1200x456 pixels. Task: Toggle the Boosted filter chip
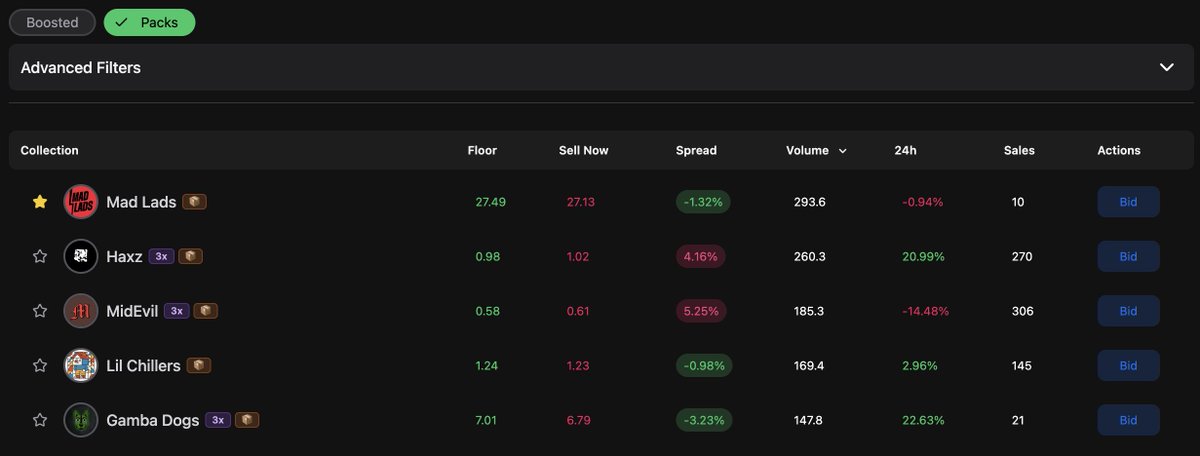pos(52,22)
